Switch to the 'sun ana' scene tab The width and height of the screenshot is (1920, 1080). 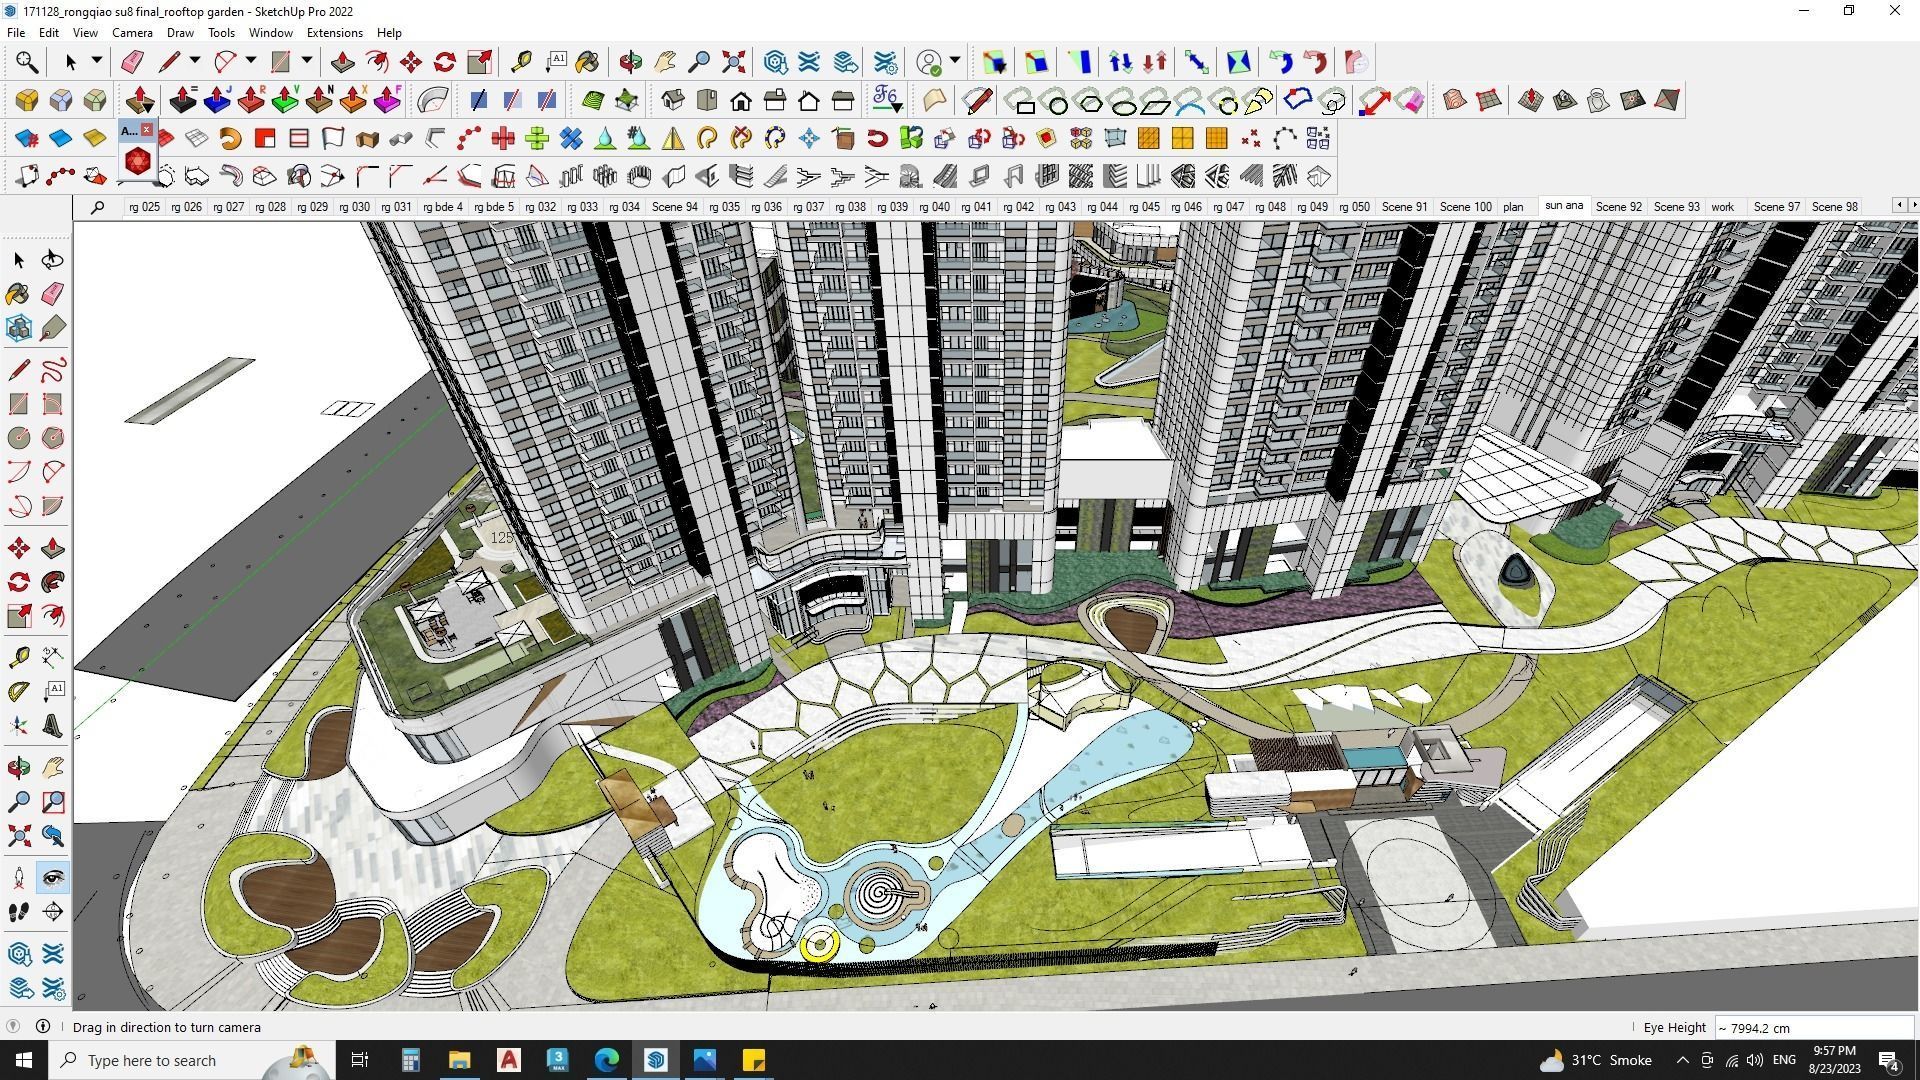point(1564,206)
